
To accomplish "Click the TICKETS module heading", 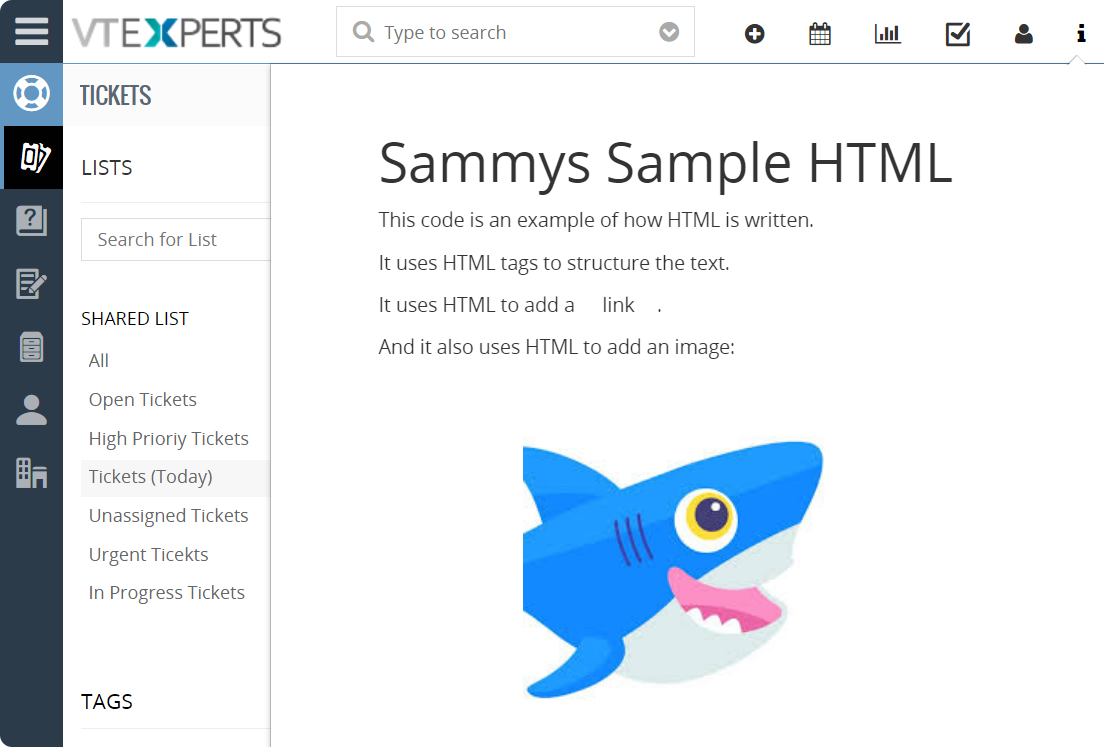I will (115, 95).
